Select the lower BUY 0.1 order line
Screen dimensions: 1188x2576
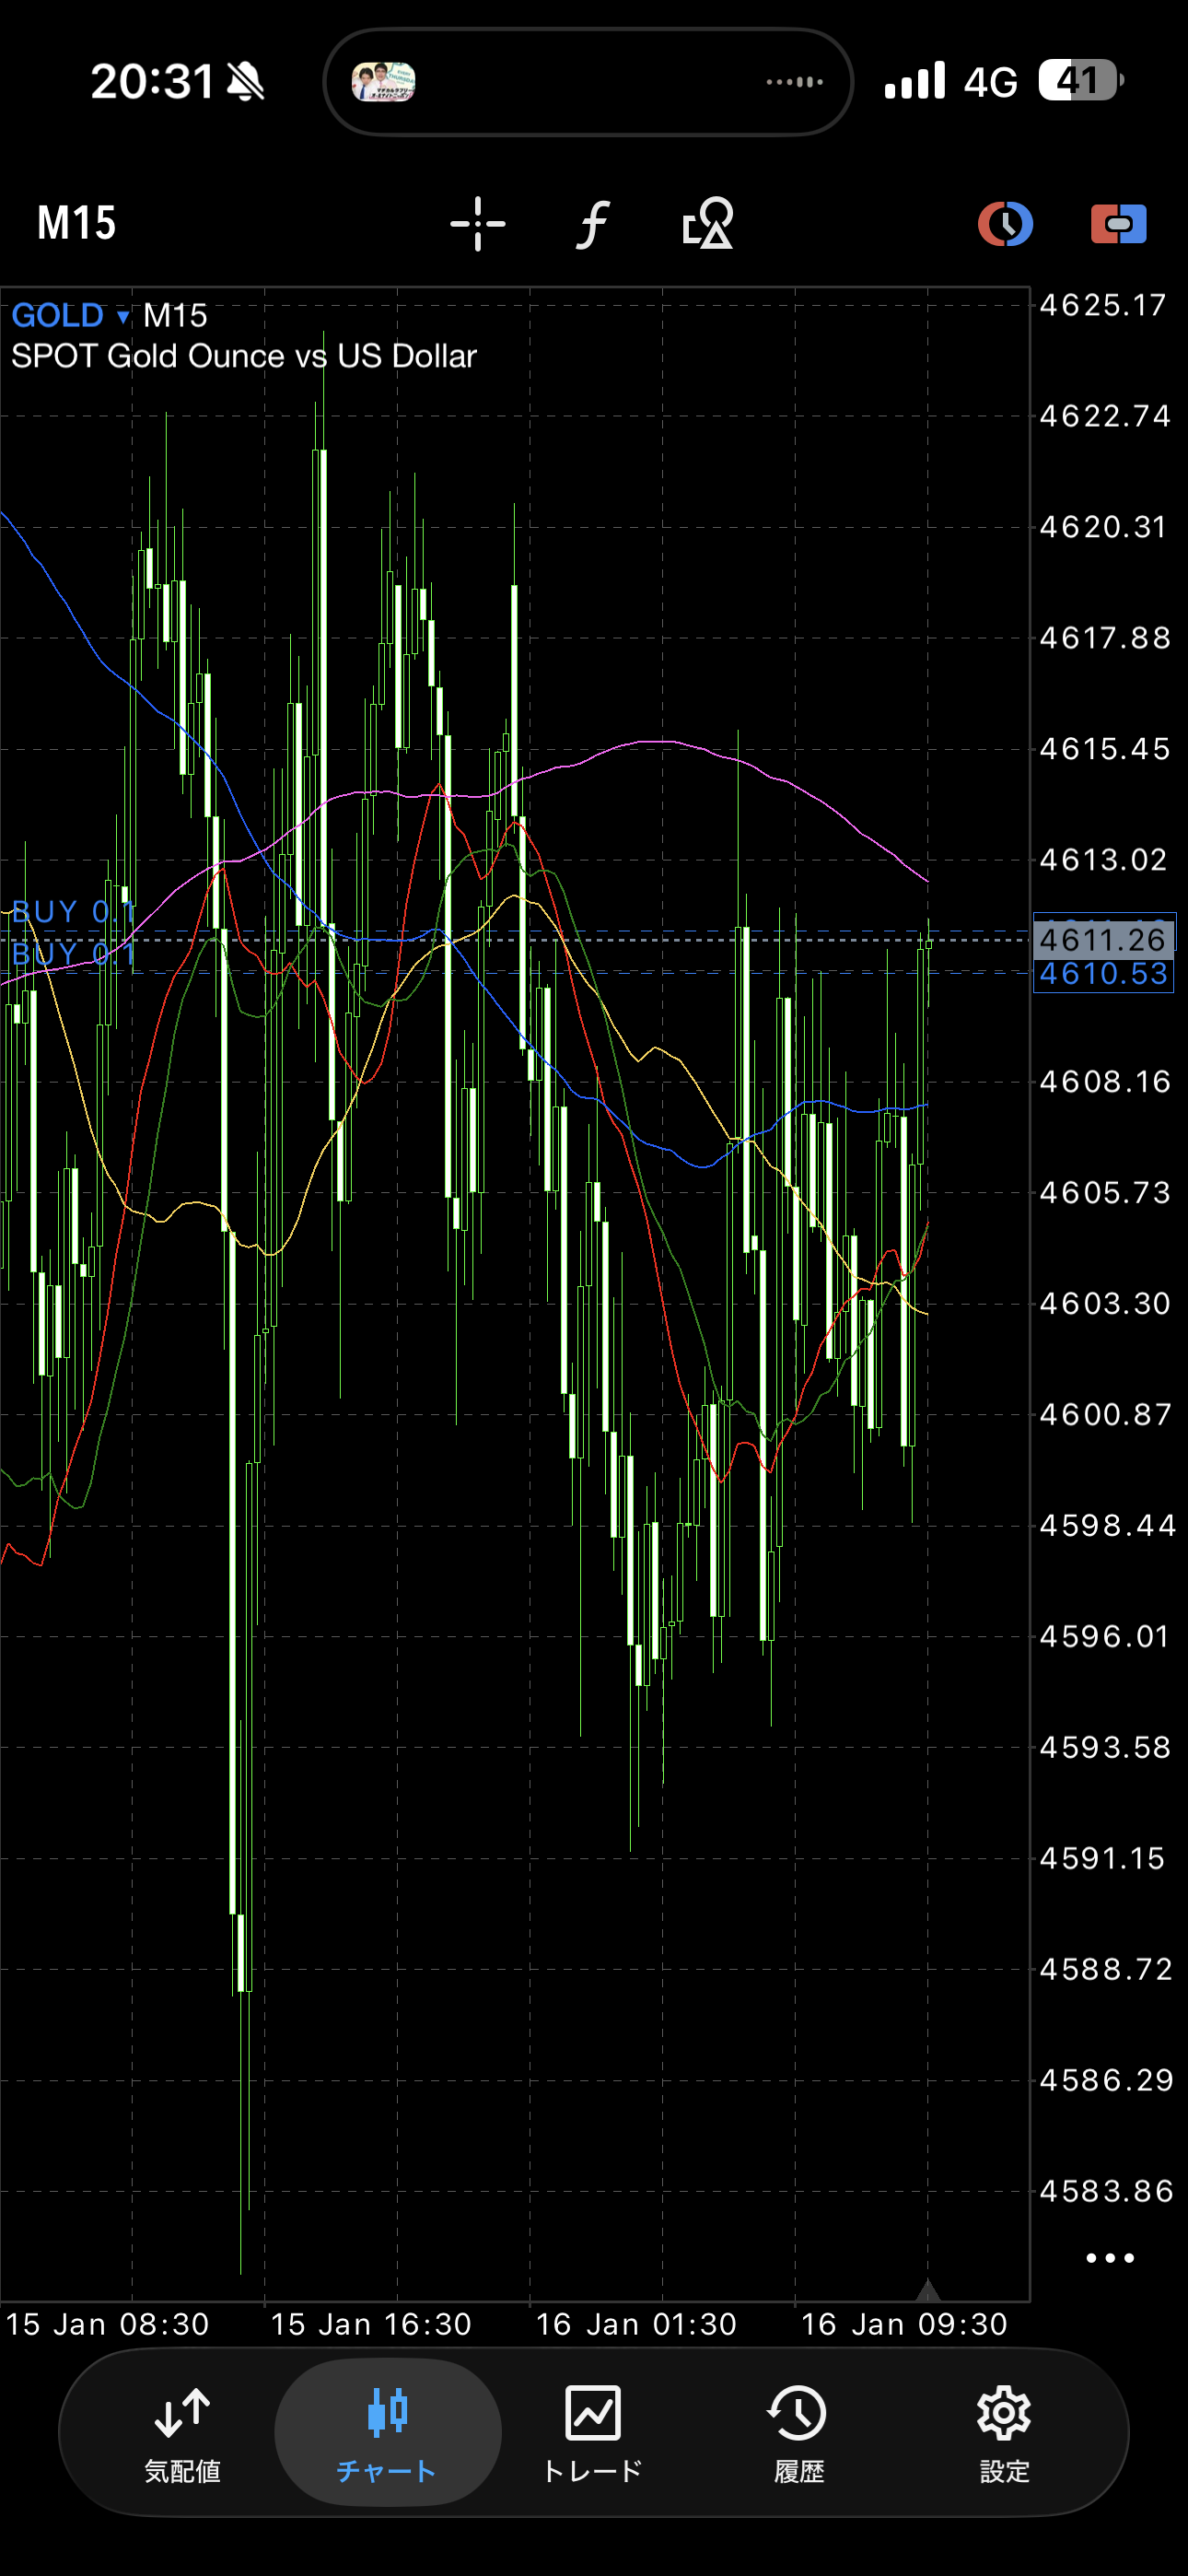72,955
